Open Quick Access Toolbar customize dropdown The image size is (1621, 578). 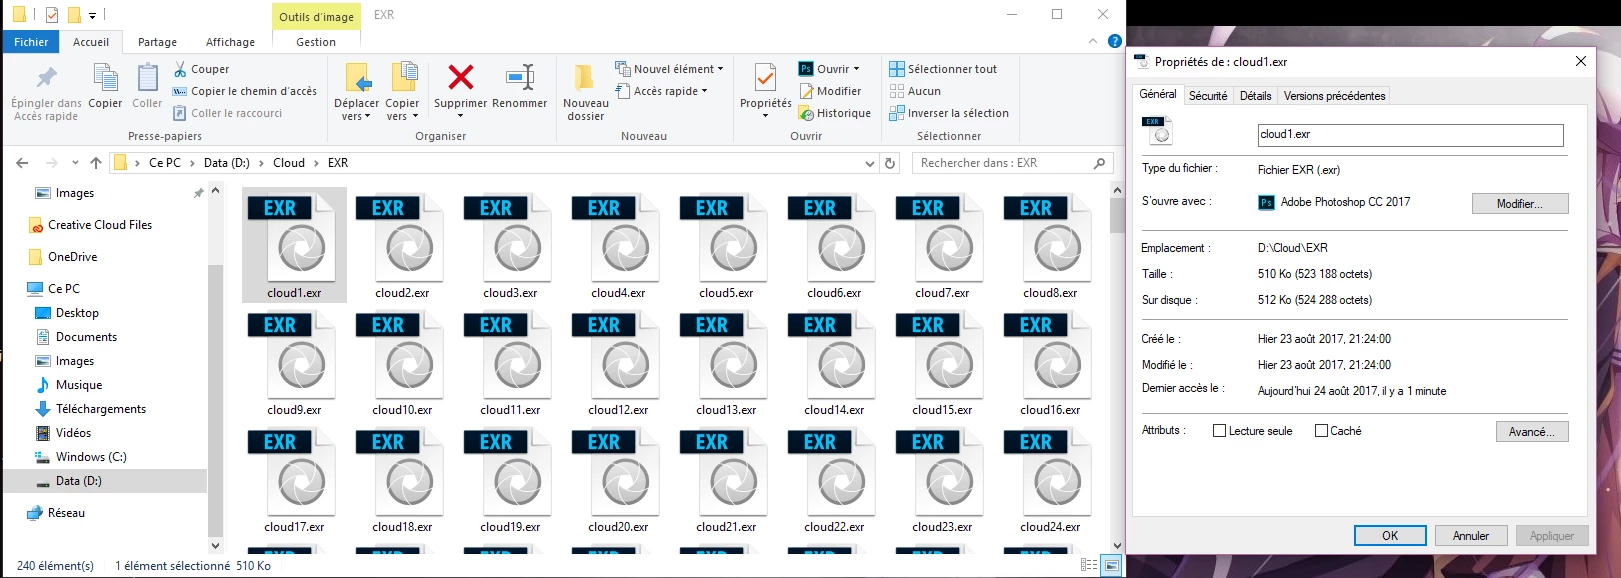click(92, 15)
